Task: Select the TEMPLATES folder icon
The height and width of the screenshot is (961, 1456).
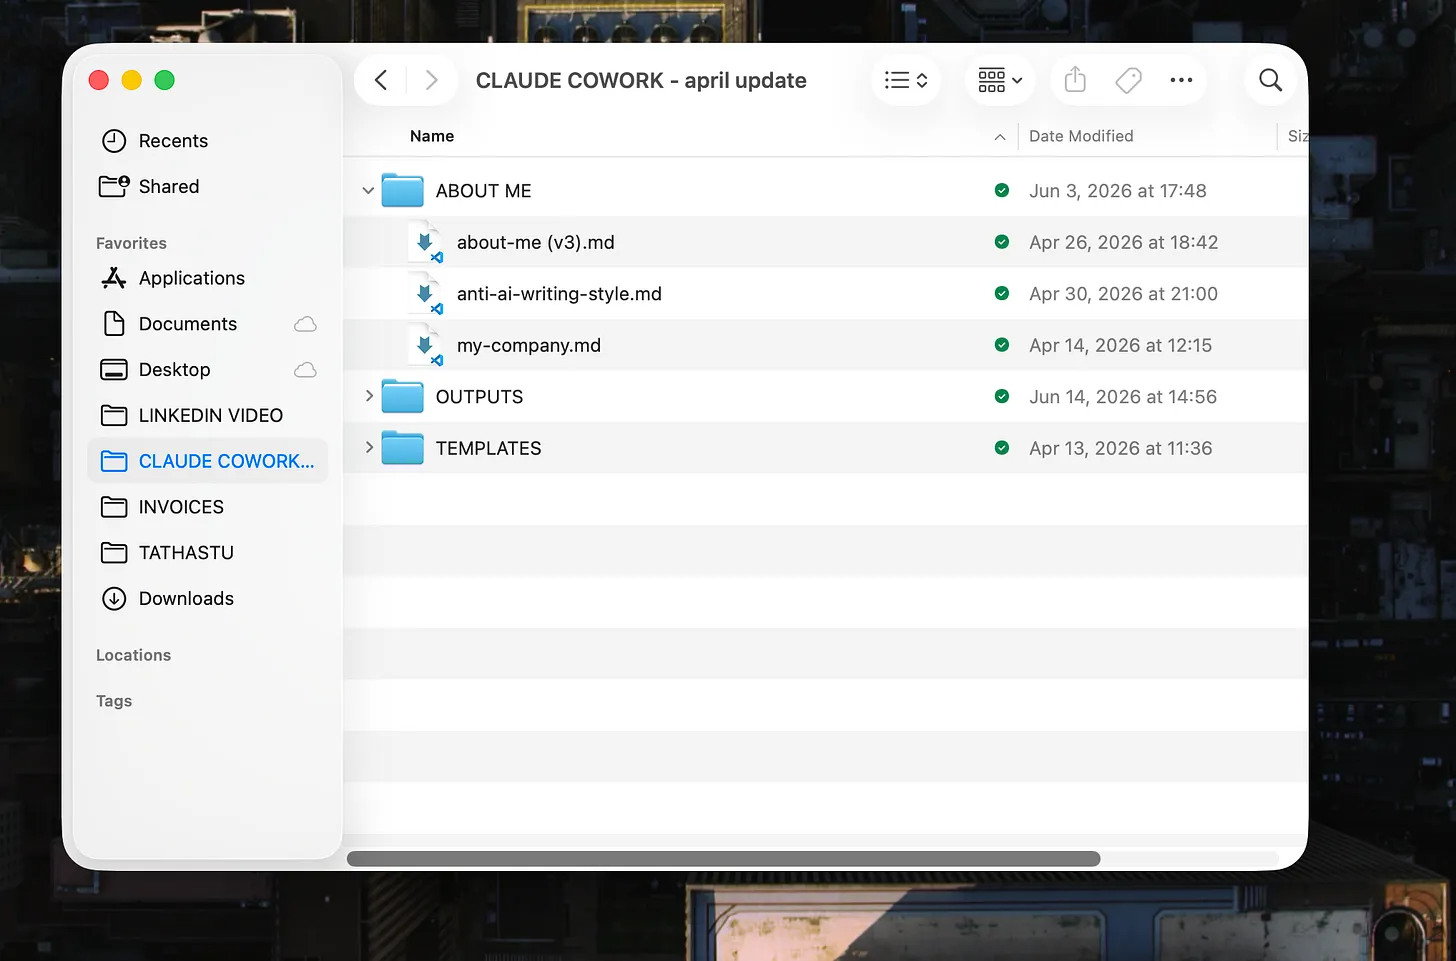Action: click(402, 447)
